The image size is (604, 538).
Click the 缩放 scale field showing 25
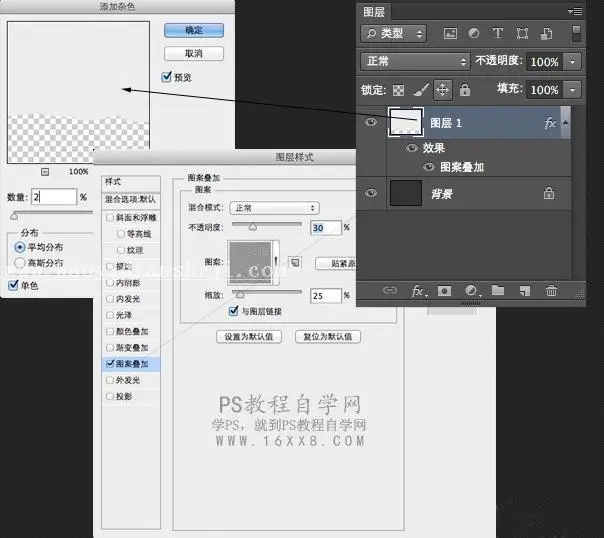point(326,296)
